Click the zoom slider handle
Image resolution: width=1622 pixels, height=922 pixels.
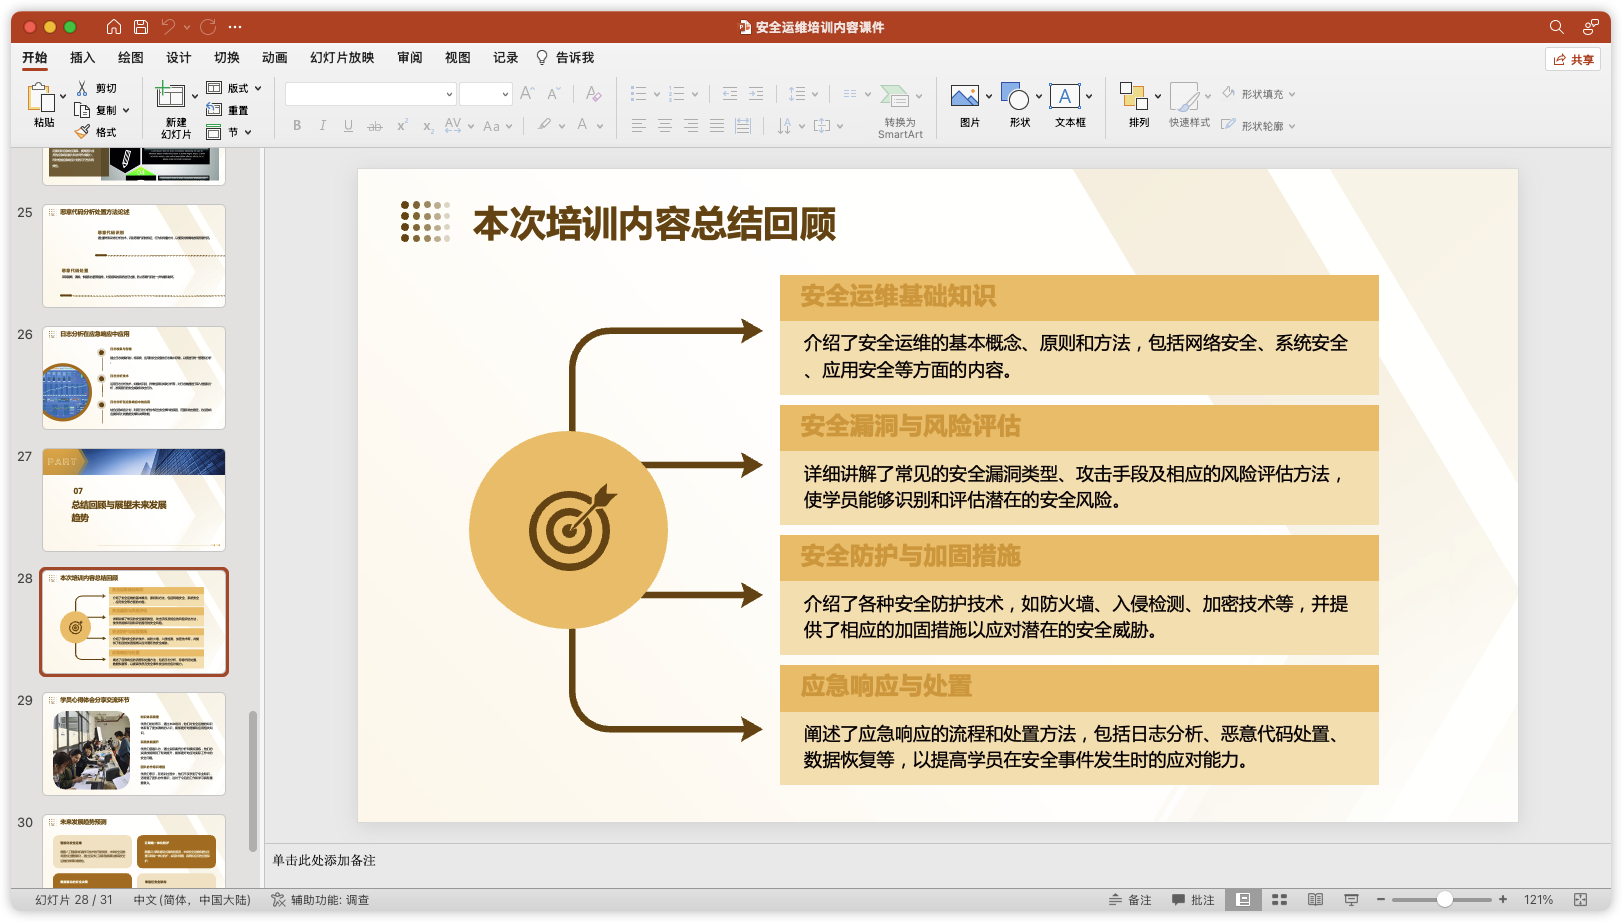pyautogui.click(x=1444, y=900)
